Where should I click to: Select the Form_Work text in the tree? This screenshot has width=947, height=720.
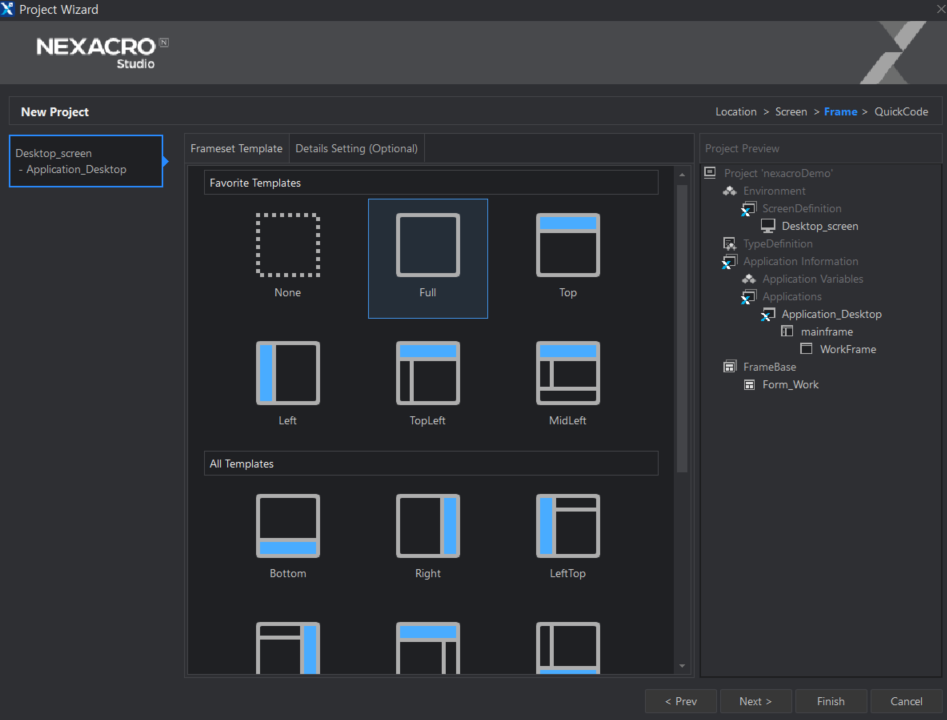790,385
